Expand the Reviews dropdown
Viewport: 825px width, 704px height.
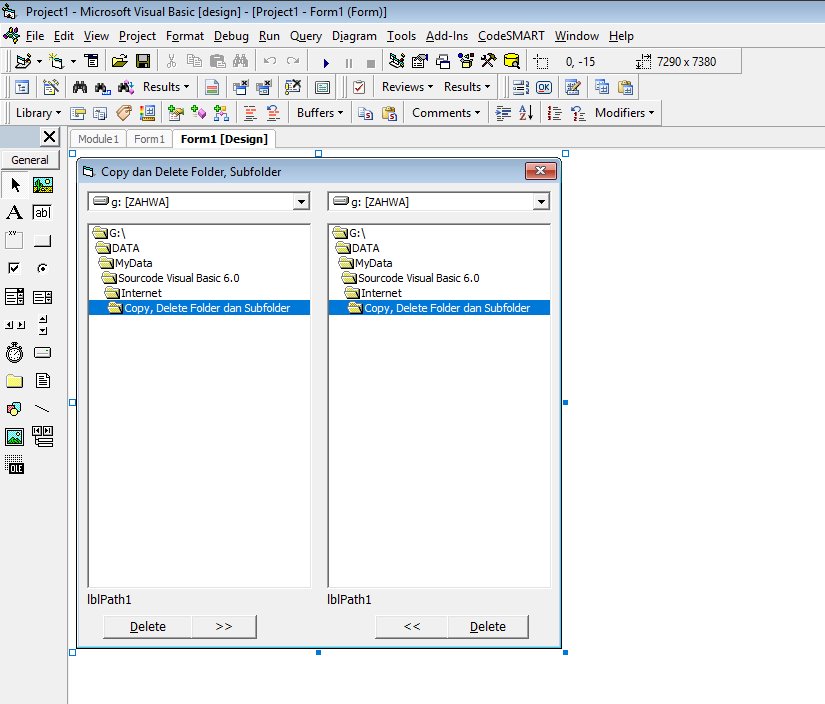pyautogui.click(x=407, y=87)
